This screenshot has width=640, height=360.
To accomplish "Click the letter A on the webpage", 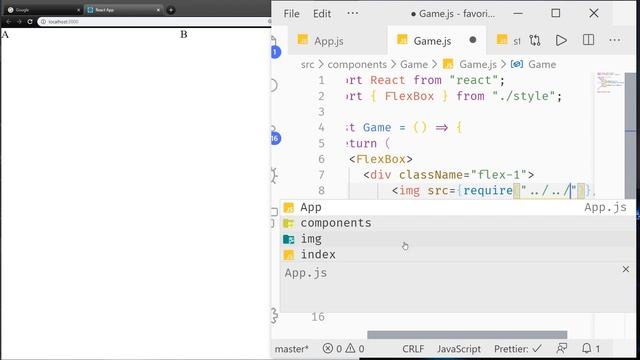I will (5, 35).
